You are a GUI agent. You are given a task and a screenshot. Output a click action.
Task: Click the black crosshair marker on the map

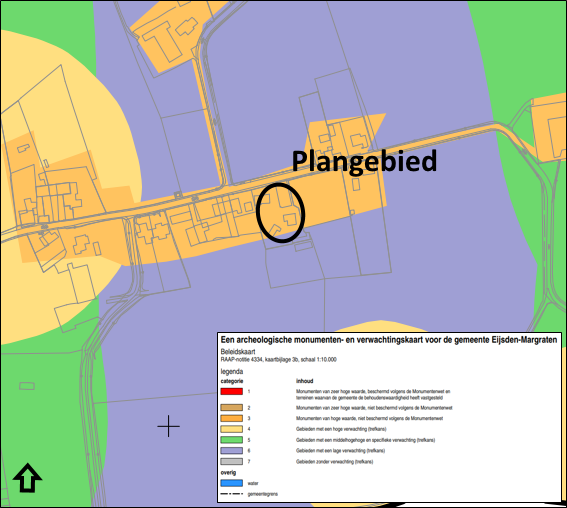(169, 426)
